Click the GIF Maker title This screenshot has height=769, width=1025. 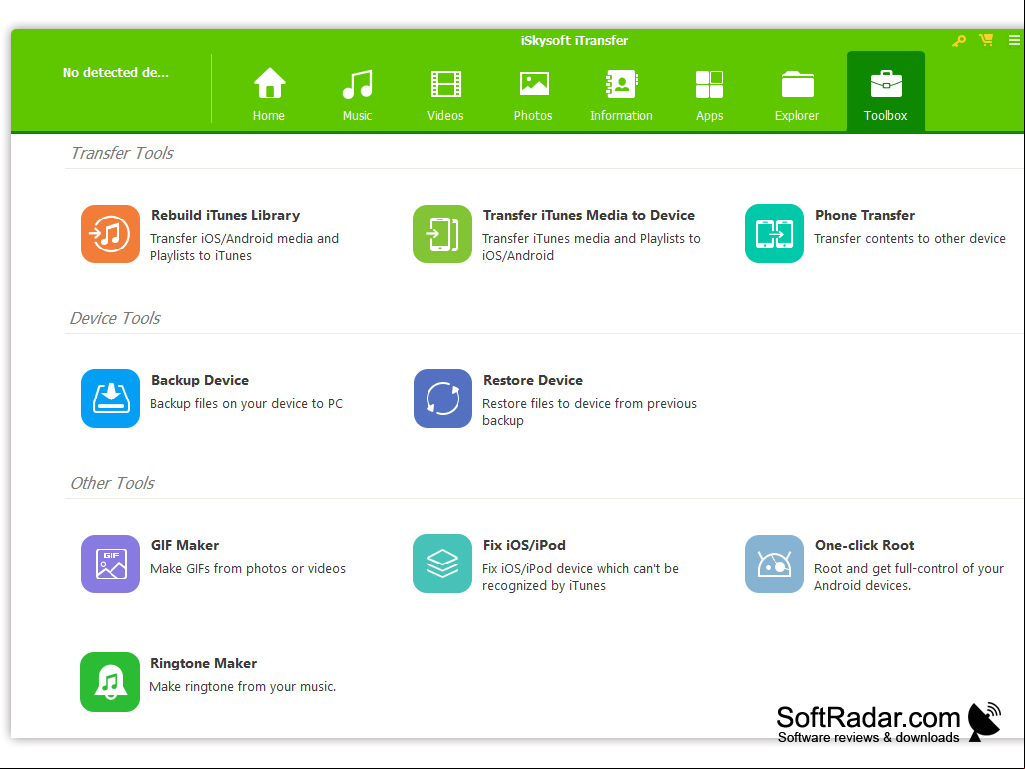pyautogui.click(x=185, y=545)
